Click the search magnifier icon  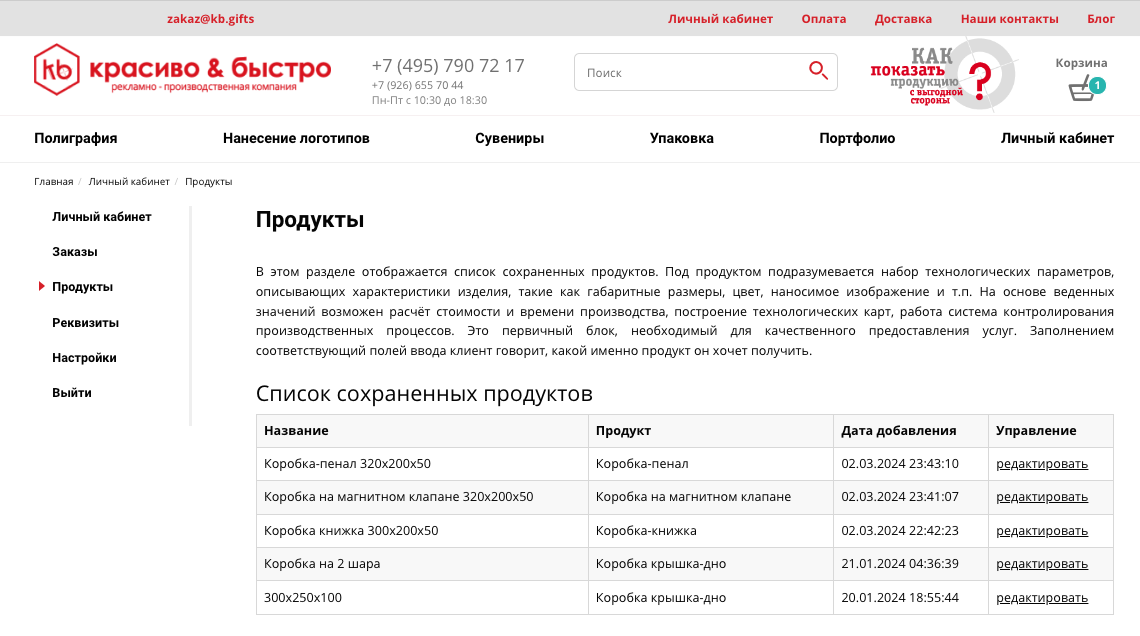pyautogui.click(x=818, y=71)
